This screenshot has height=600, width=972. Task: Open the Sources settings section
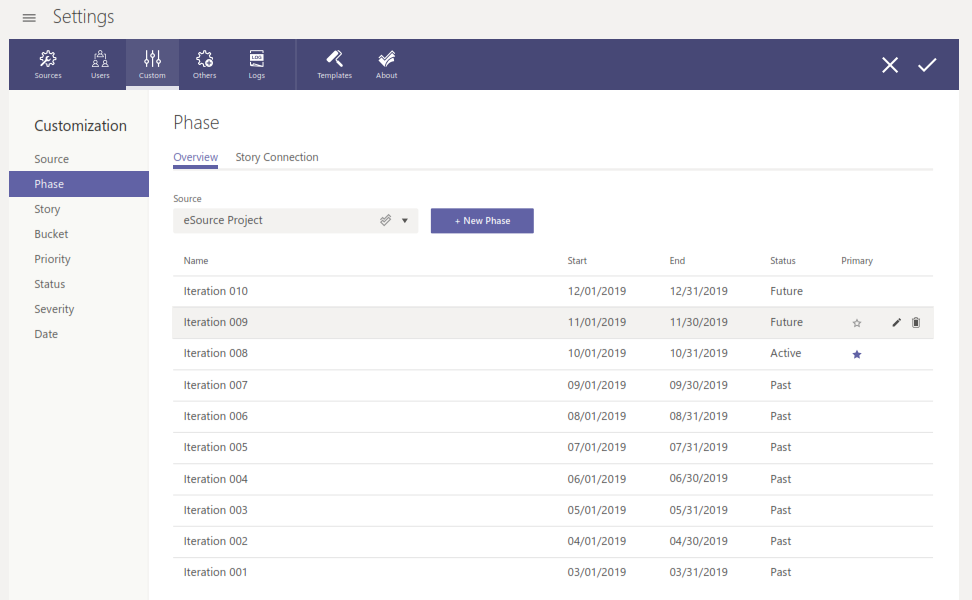pyautogui.click(x=48, y=64)
